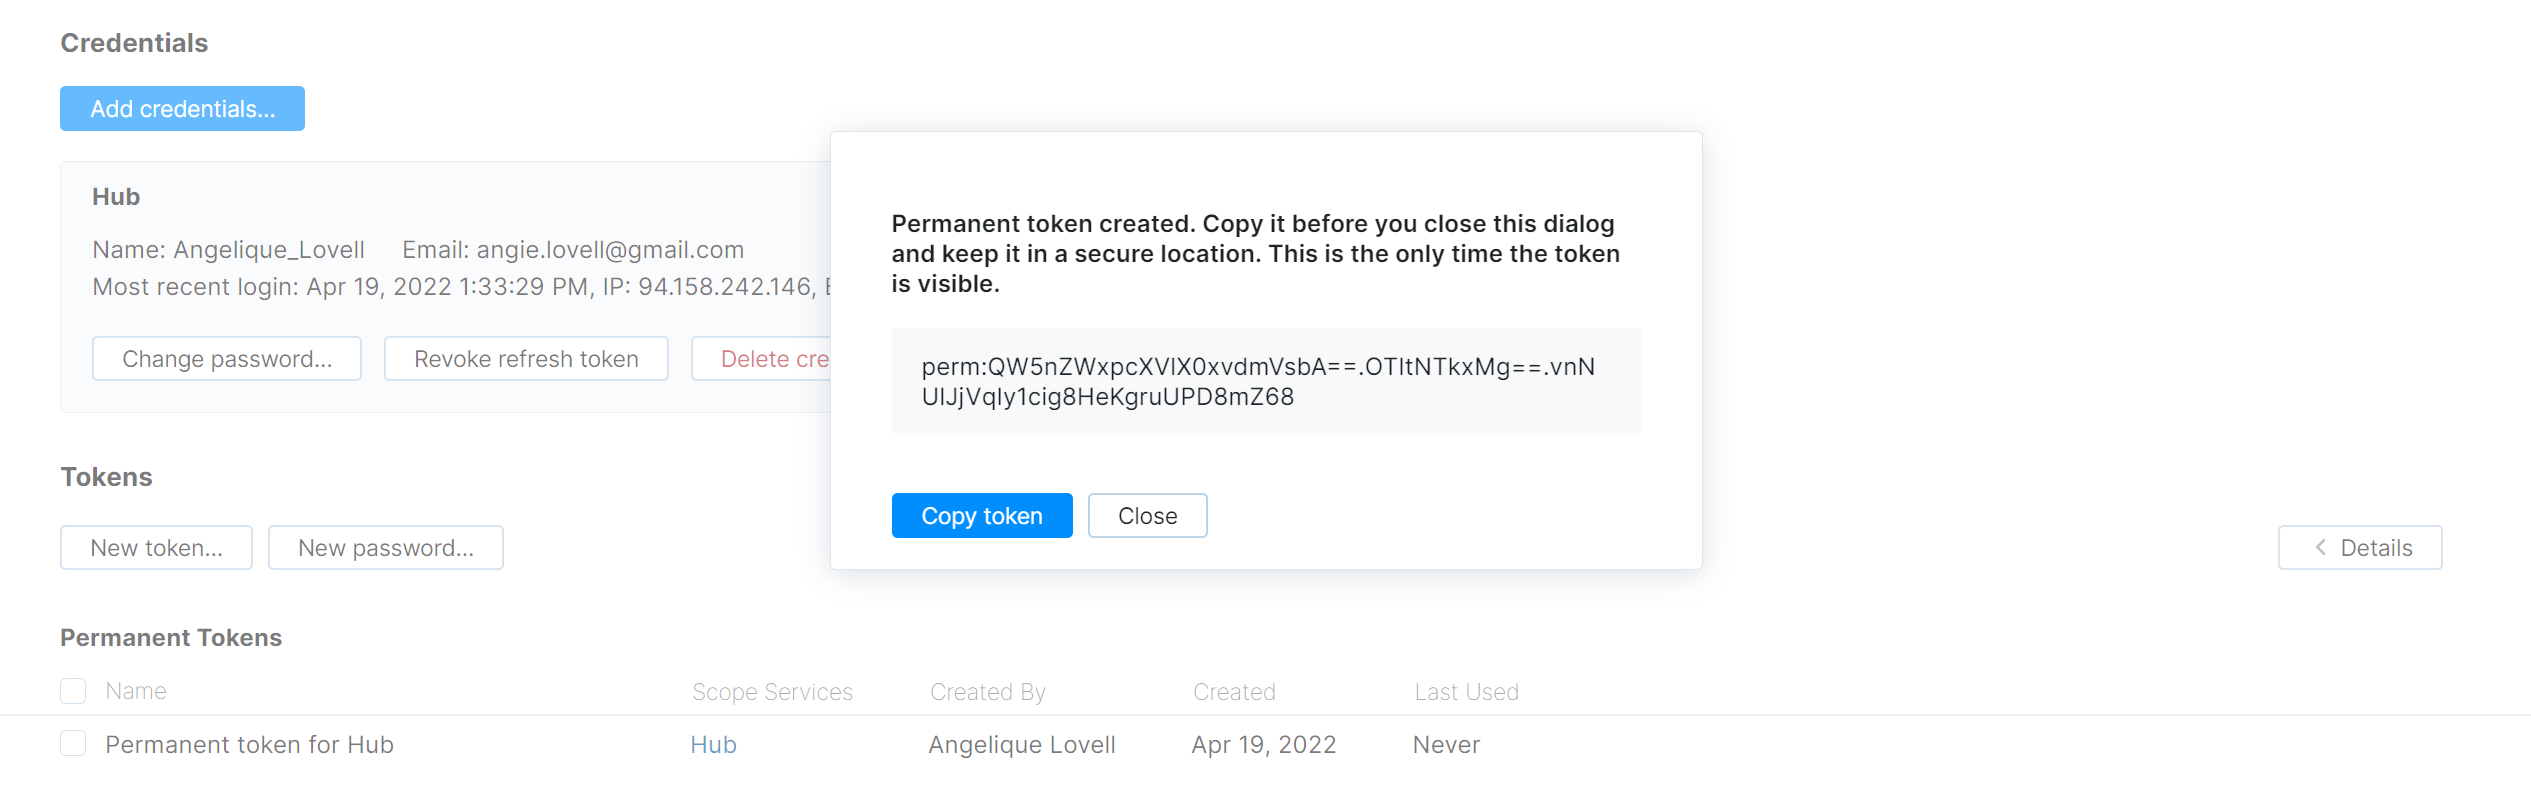Copy the permanent token
Image resolution: width=2531 pixels, height=794 pixels.
pos(981,516)
